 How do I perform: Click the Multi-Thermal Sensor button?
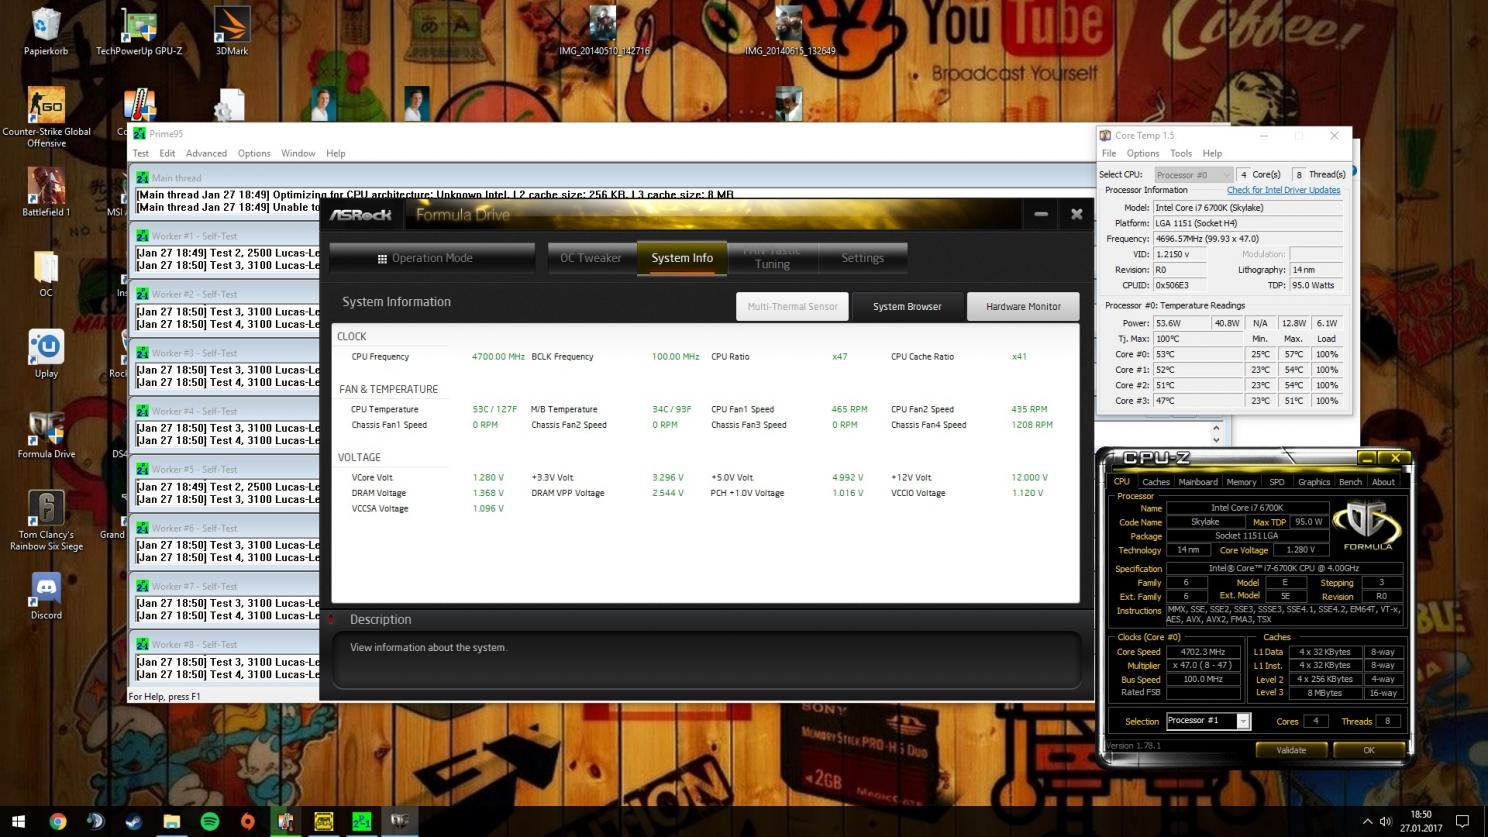792,306
